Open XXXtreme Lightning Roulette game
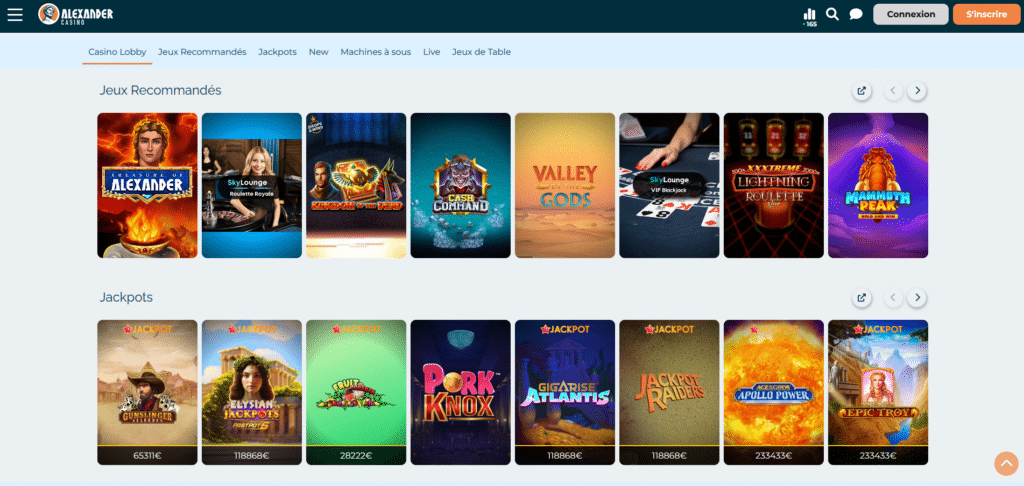This screenshot has width=1024, height=486. pos(774,186)
